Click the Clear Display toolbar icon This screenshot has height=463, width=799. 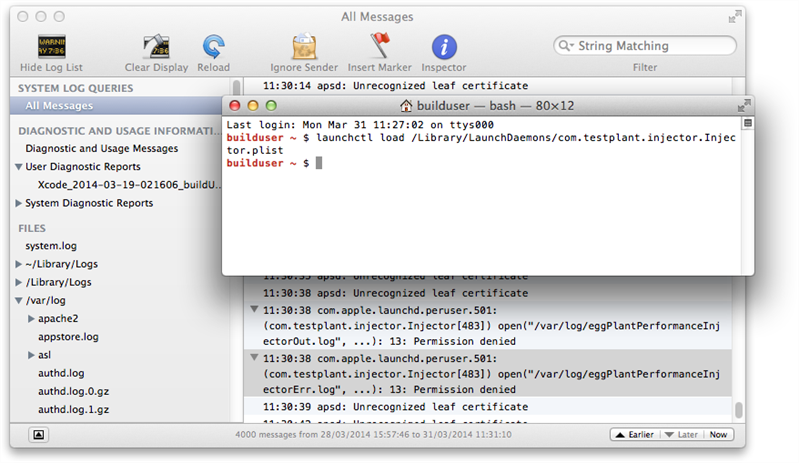point(156,46)
